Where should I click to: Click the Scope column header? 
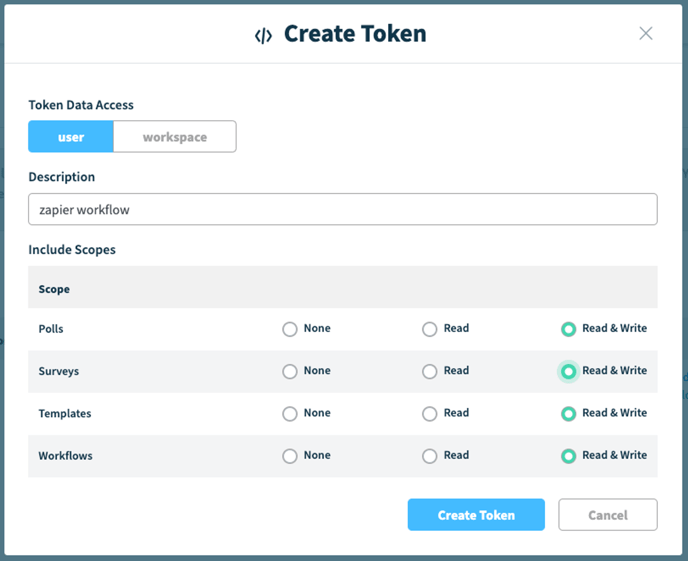54,289
